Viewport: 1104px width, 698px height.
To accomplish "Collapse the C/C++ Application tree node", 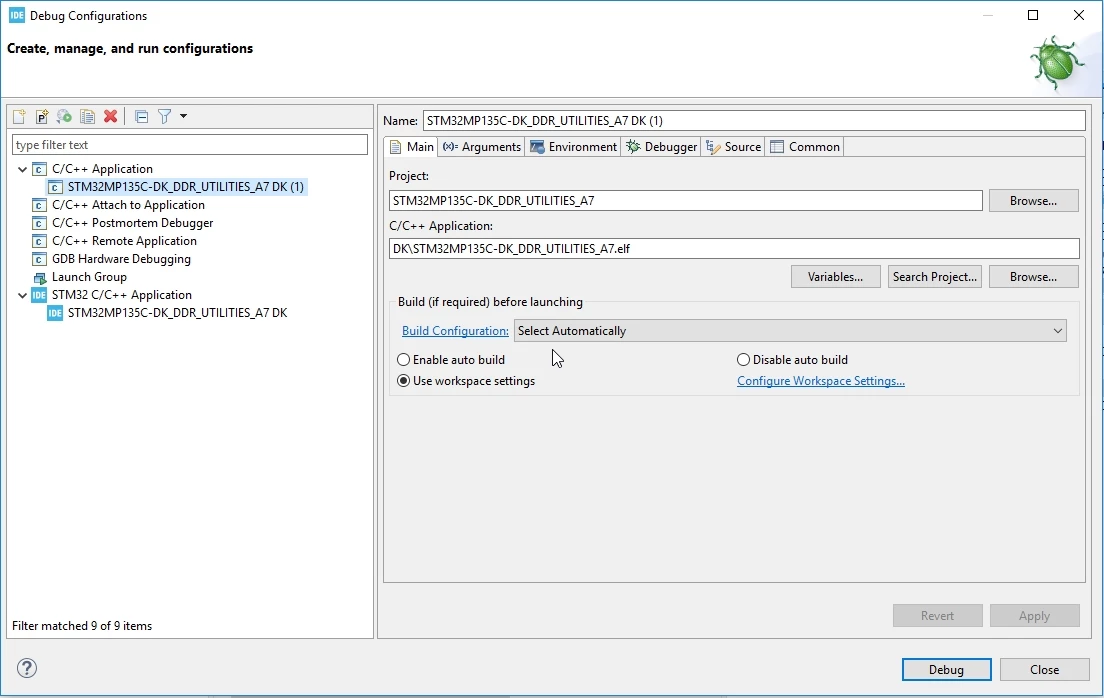I will click(23, 169).
